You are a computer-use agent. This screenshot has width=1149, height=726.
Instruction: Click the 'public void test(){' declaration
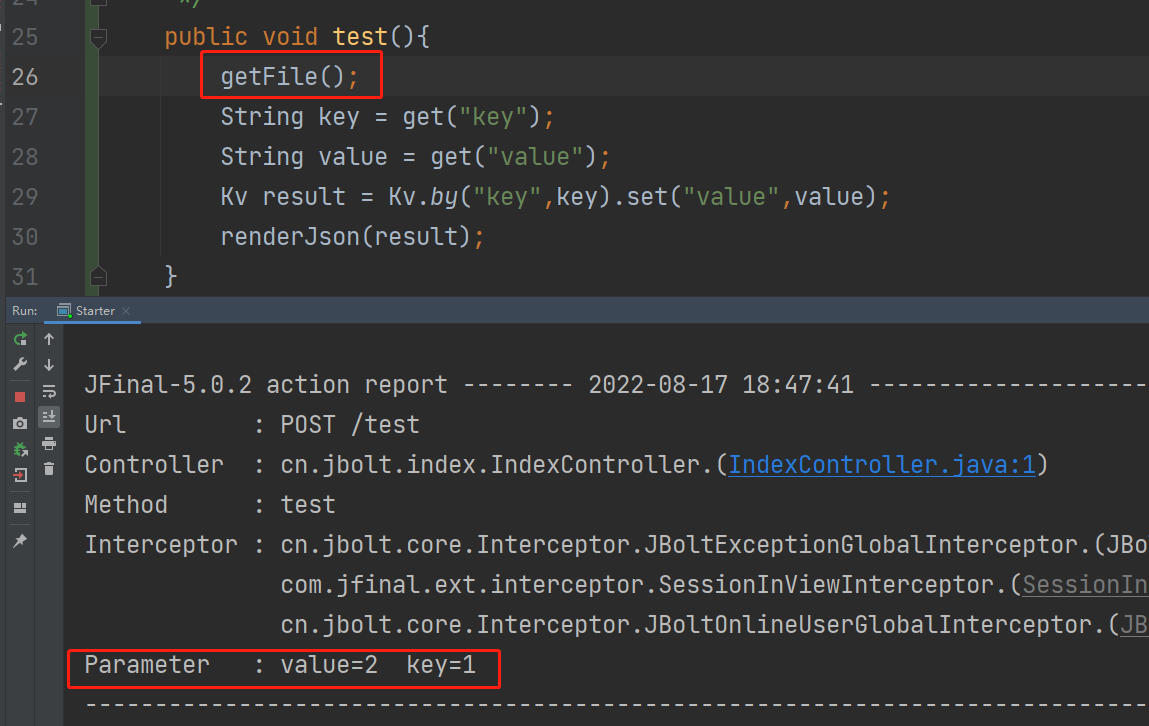tap(297, 37)
